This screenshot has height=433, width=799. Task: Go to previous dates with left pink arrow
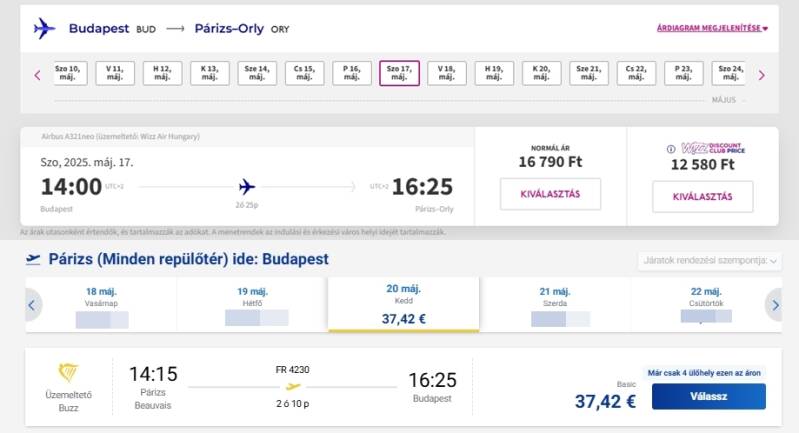38,75
